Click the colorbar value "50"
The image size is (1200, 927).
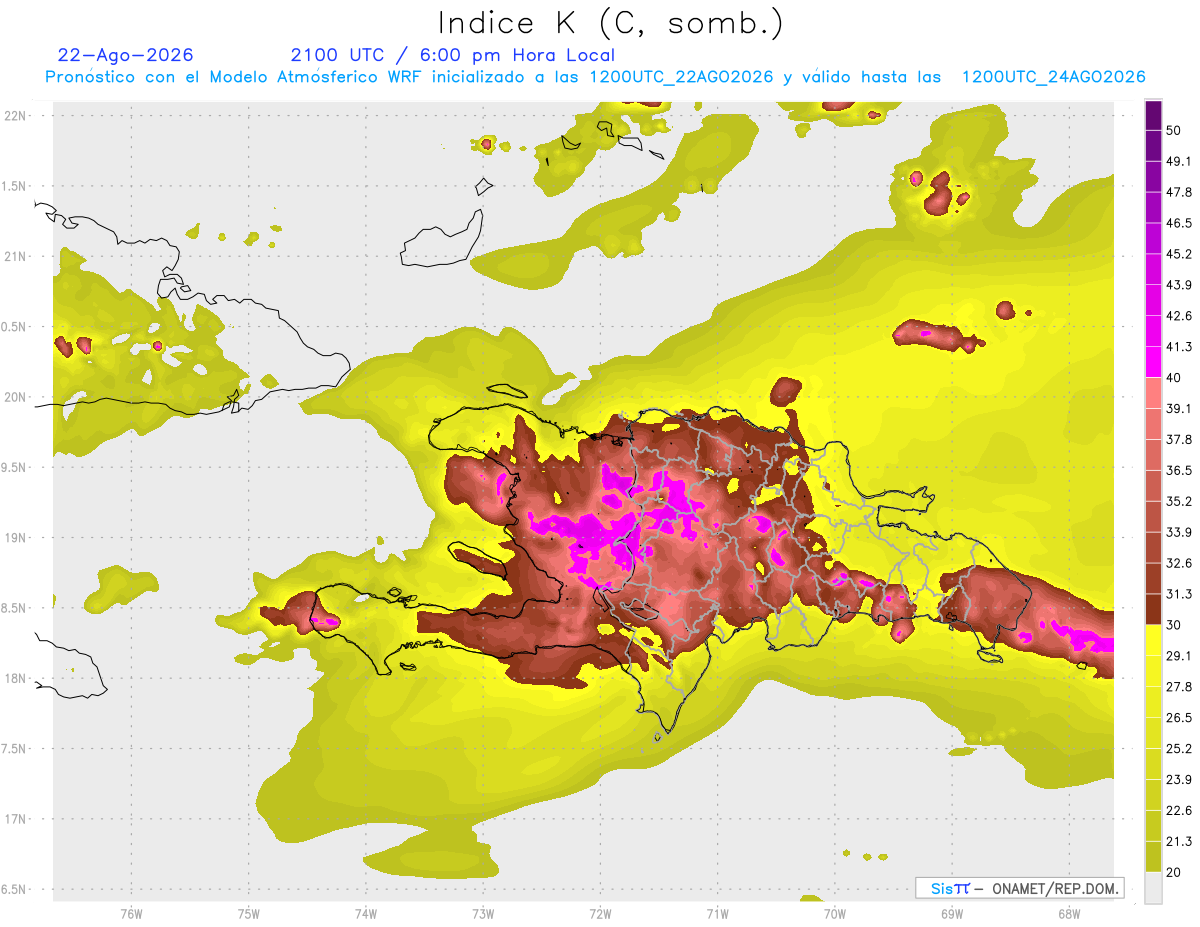coord(1174,131)
